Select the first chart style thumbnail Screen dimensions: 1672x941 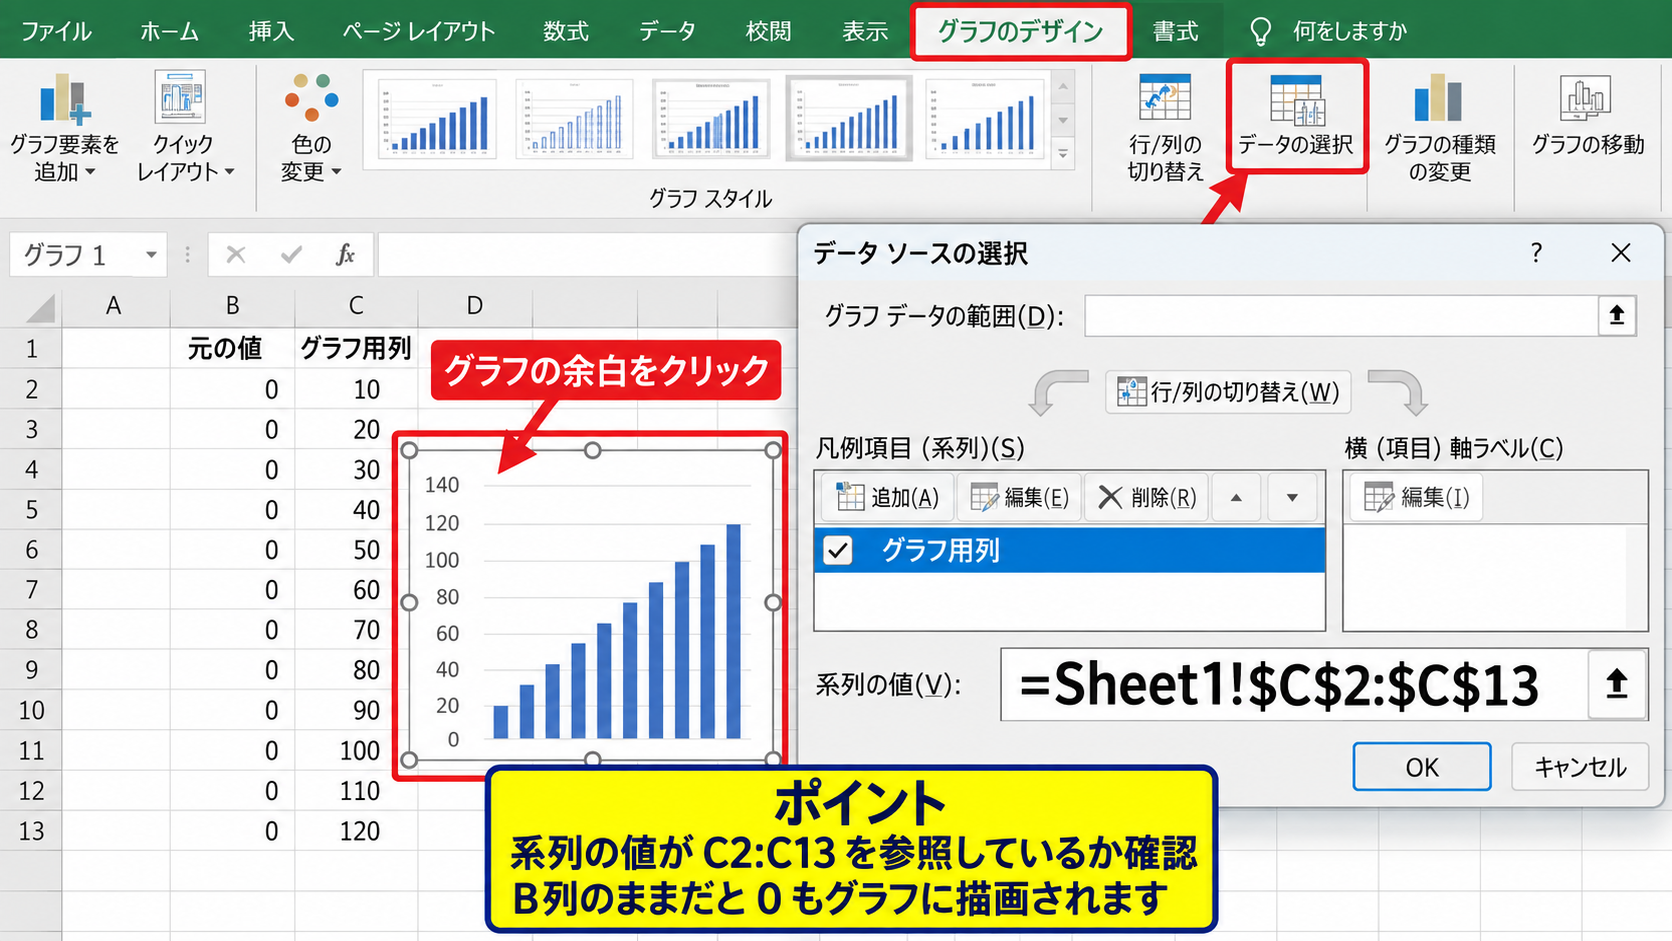click(438, 120)
